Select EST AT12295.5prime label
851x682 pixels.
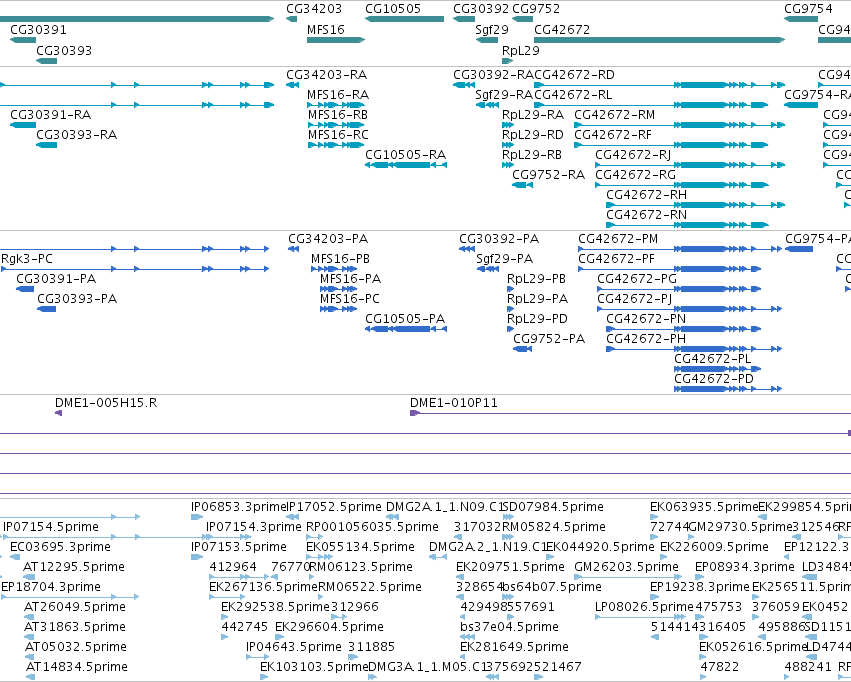coord(74,568)
